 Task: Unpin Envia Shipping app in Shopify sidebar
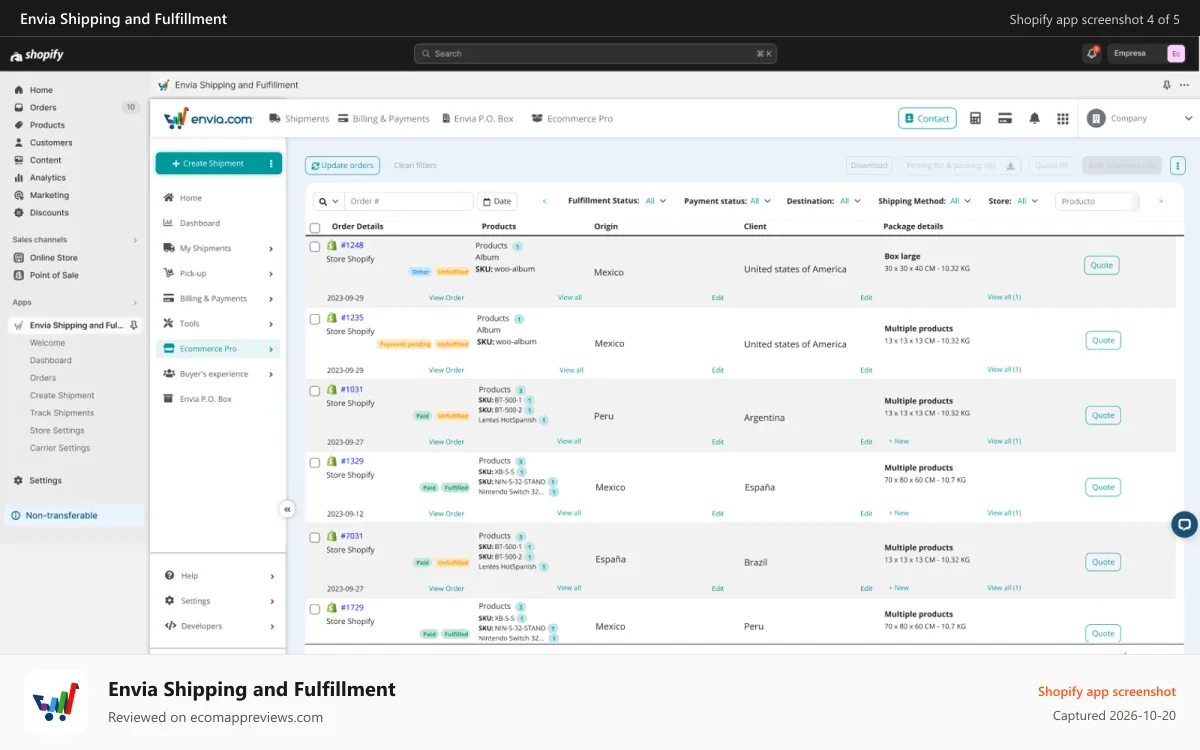(134, 325)
